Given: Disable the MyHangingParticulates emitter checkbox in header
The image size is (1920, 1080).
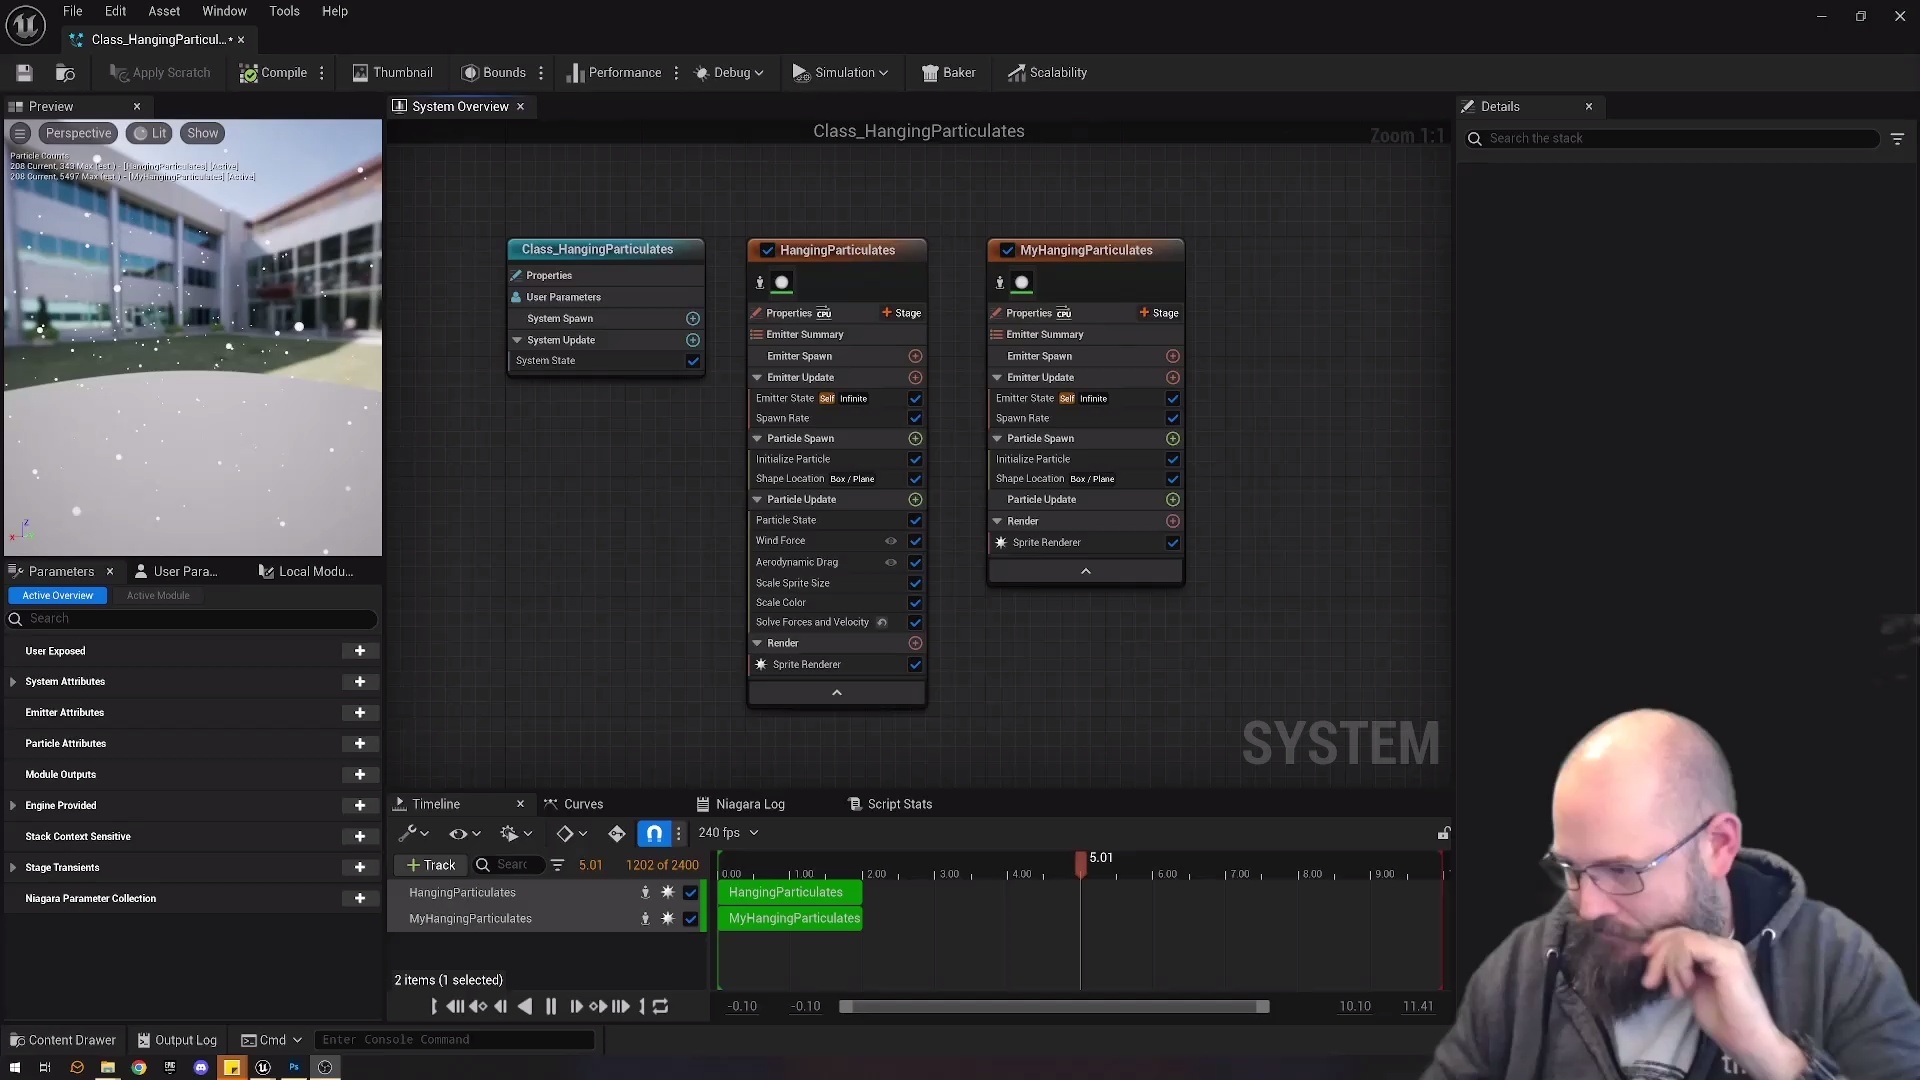Looking at the screenshot, I should [1007, 250].
